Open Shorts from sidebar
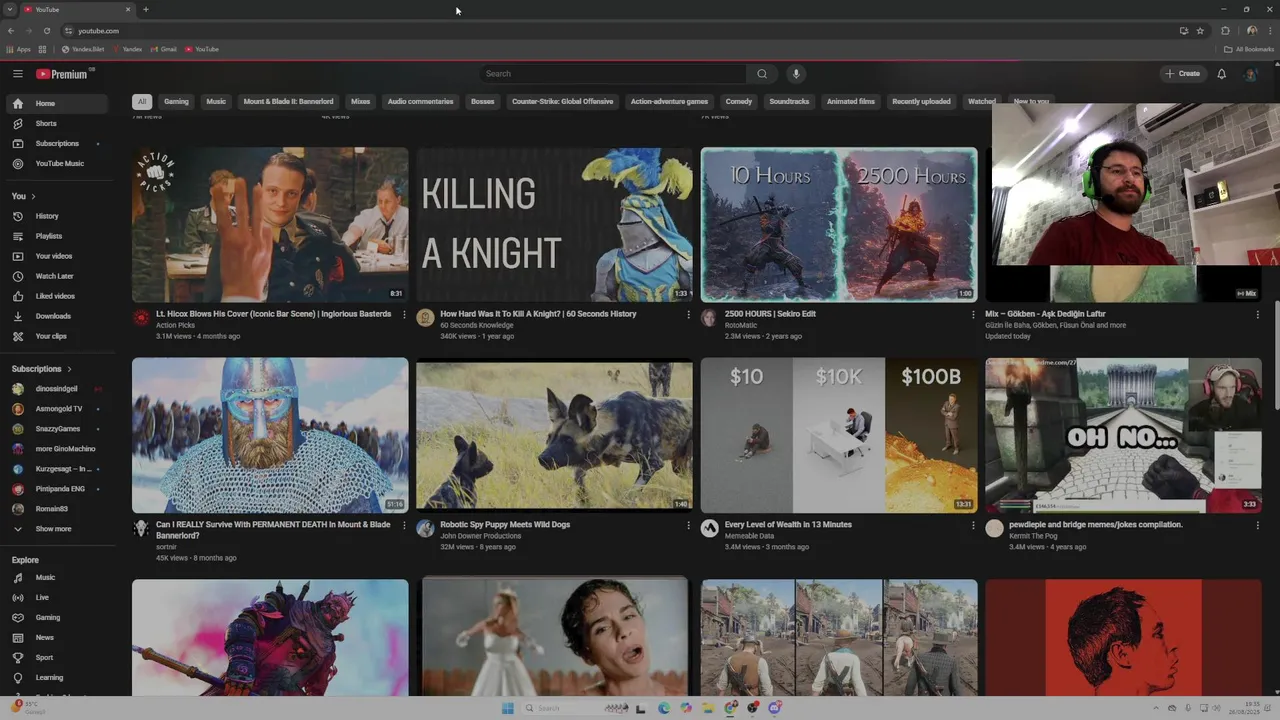The image size is (1280, 720). pos(56,123)
